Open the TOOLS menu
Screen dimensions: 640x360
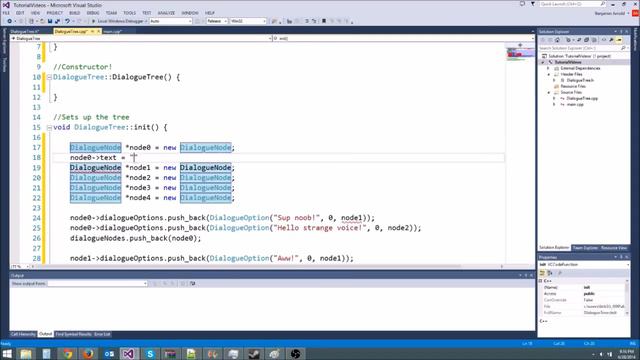point(129,13)
